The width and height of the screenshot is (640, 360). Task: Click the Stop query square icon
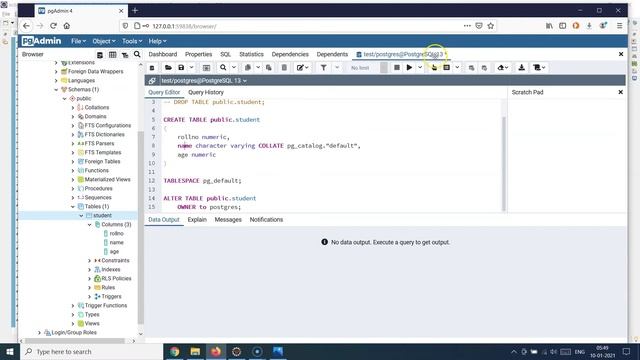pos(396,68)
